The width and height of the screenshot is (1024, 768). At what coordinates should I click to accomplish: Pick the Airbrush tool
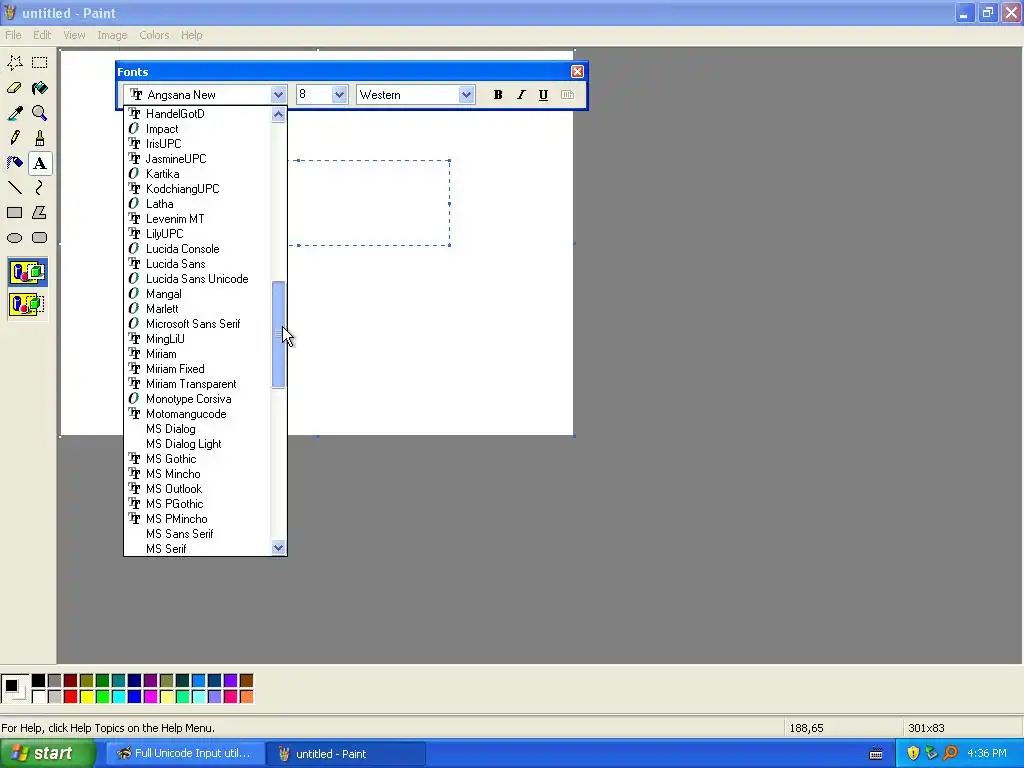14,163
